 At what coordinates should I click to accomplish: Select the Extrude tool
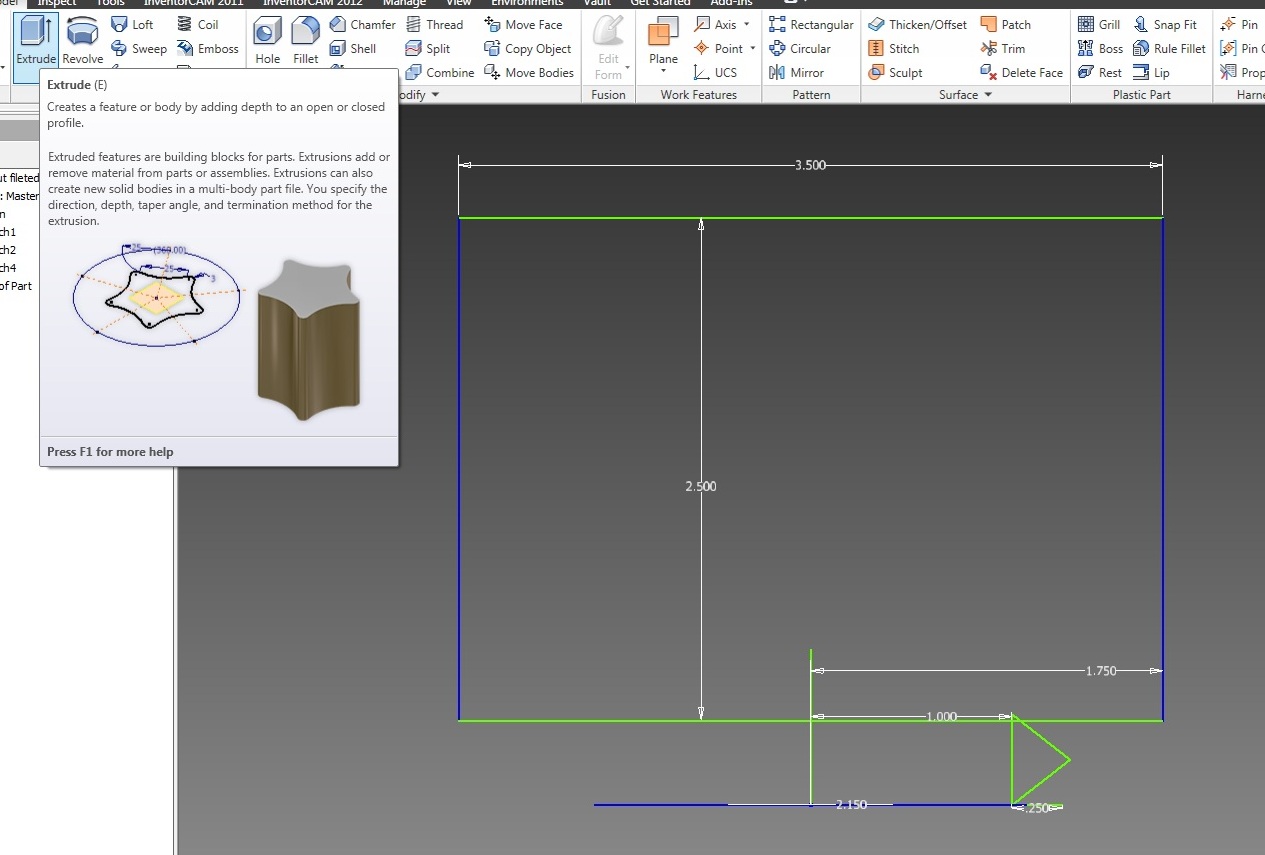(x=36, y=40)
